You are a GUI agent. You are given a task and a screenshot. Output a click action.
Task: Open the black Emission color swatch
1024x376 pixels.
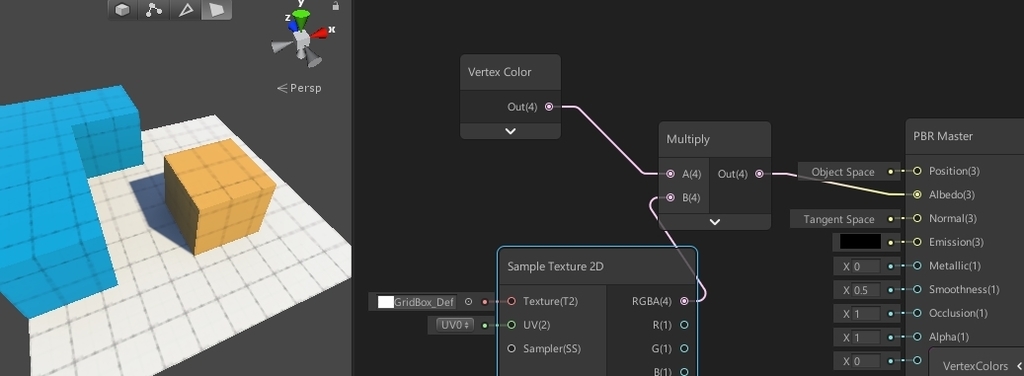point(860,242)
